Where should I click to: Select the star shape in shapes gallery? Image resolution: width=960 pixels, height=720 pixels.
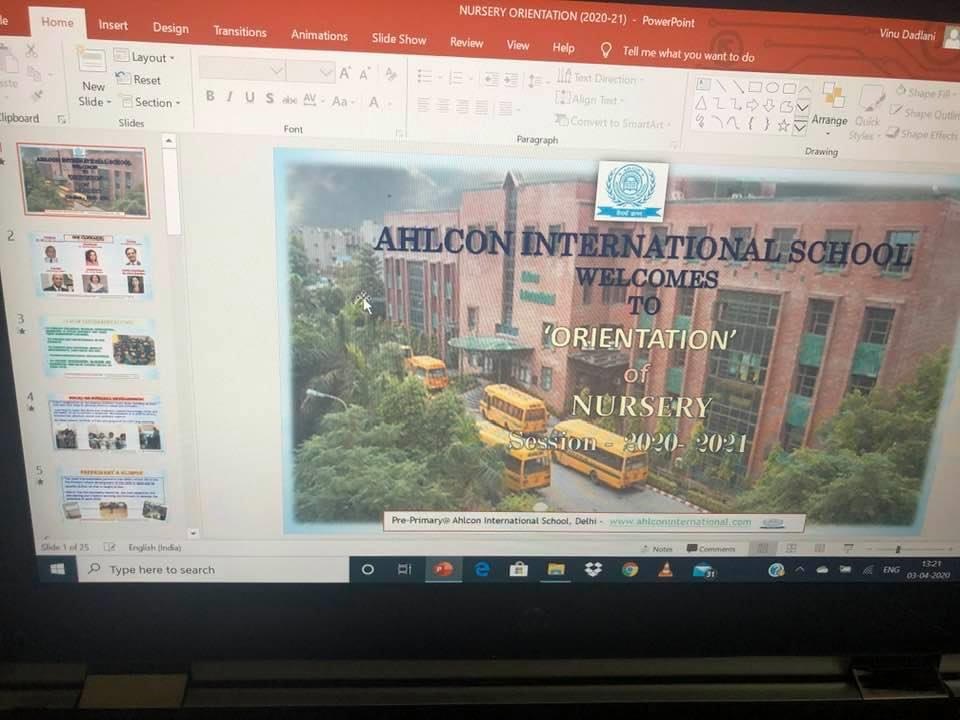pos(783,126)
